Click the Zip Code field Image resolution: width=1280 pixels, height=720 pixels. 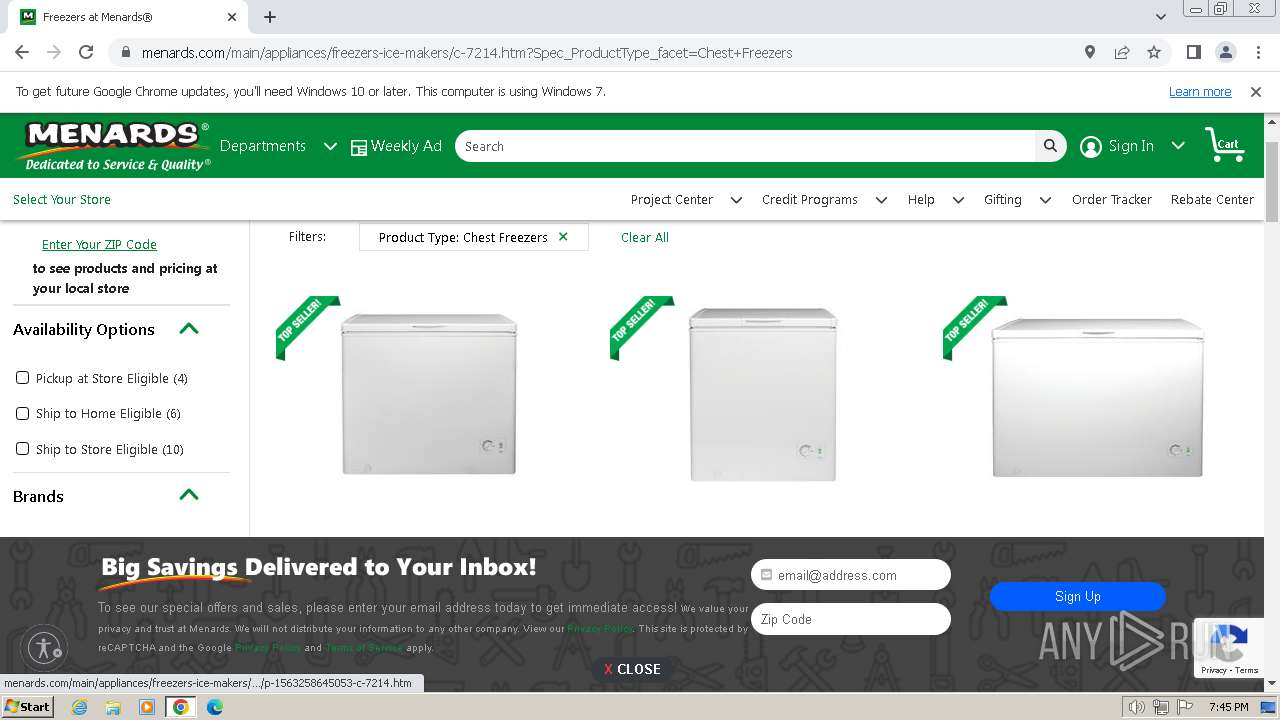click(x=851, y=619)
